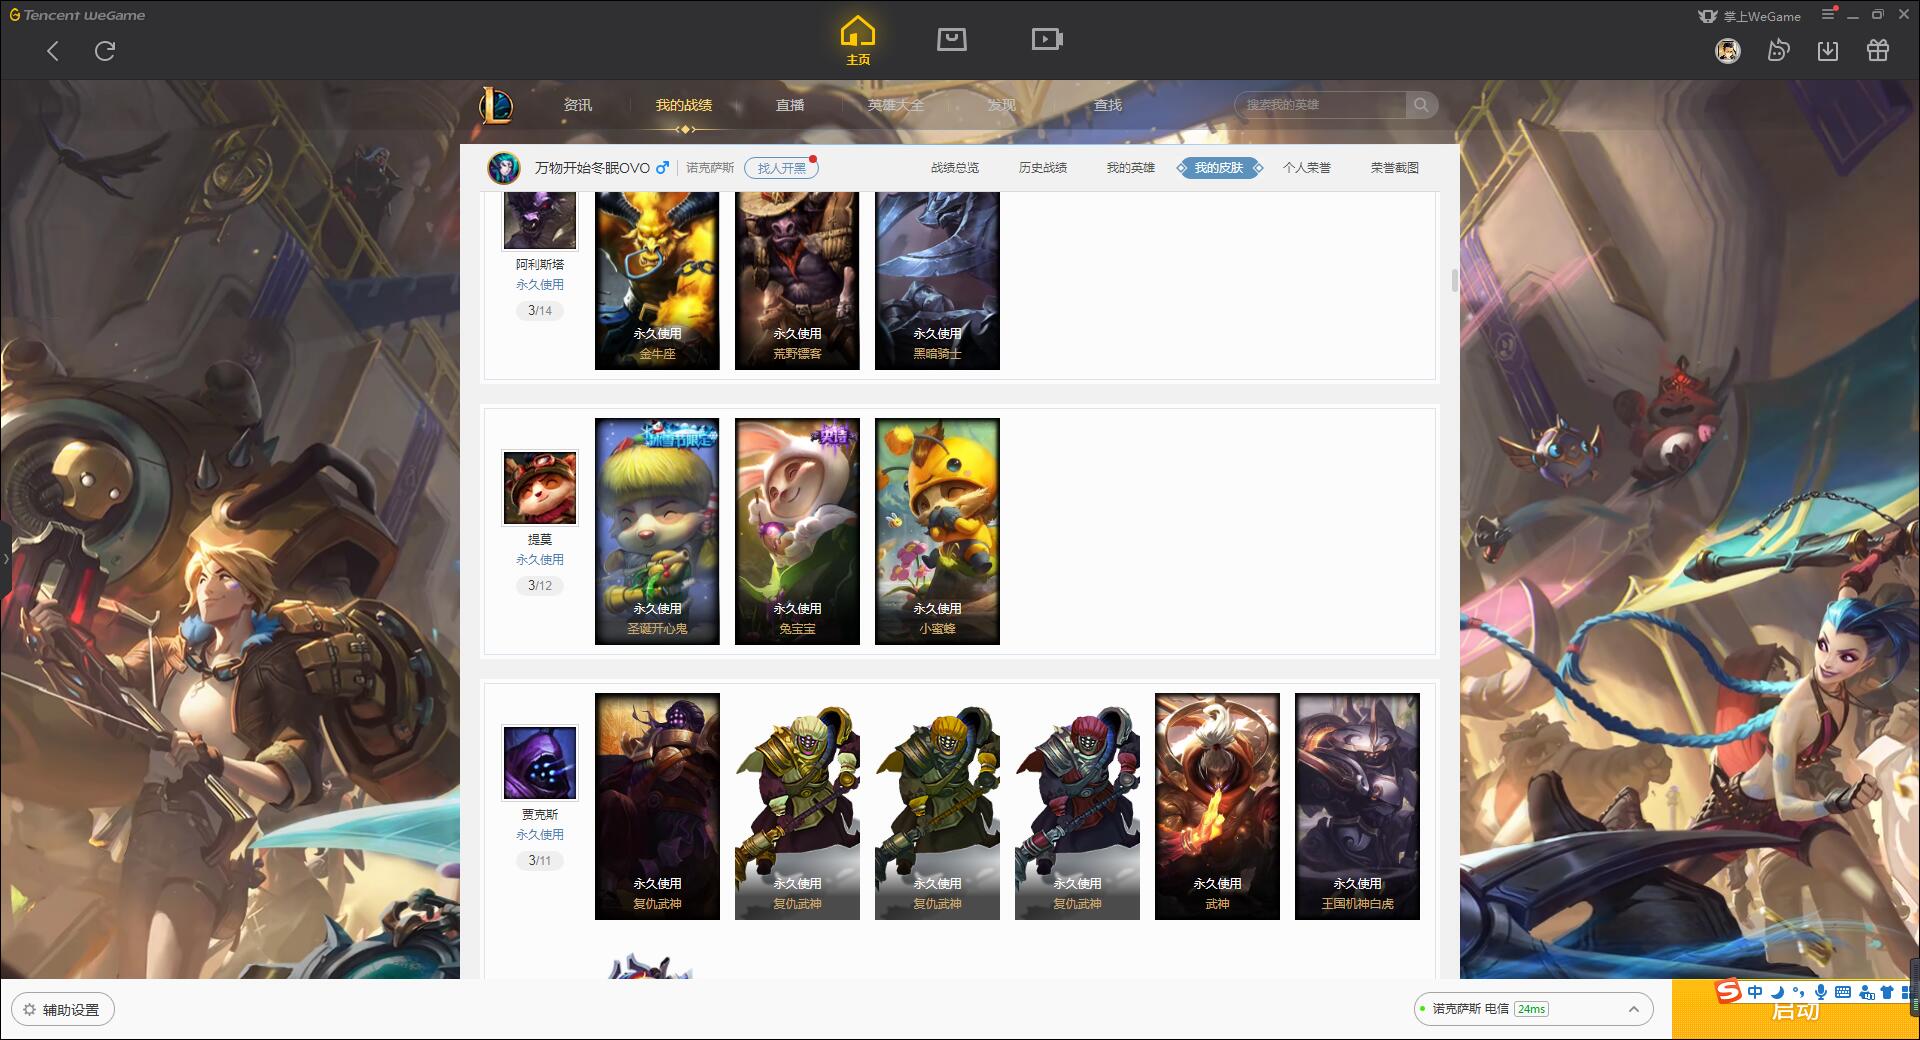
Task: Select 我的皮肤 sub-tab
Action: tap(1219, 168)
